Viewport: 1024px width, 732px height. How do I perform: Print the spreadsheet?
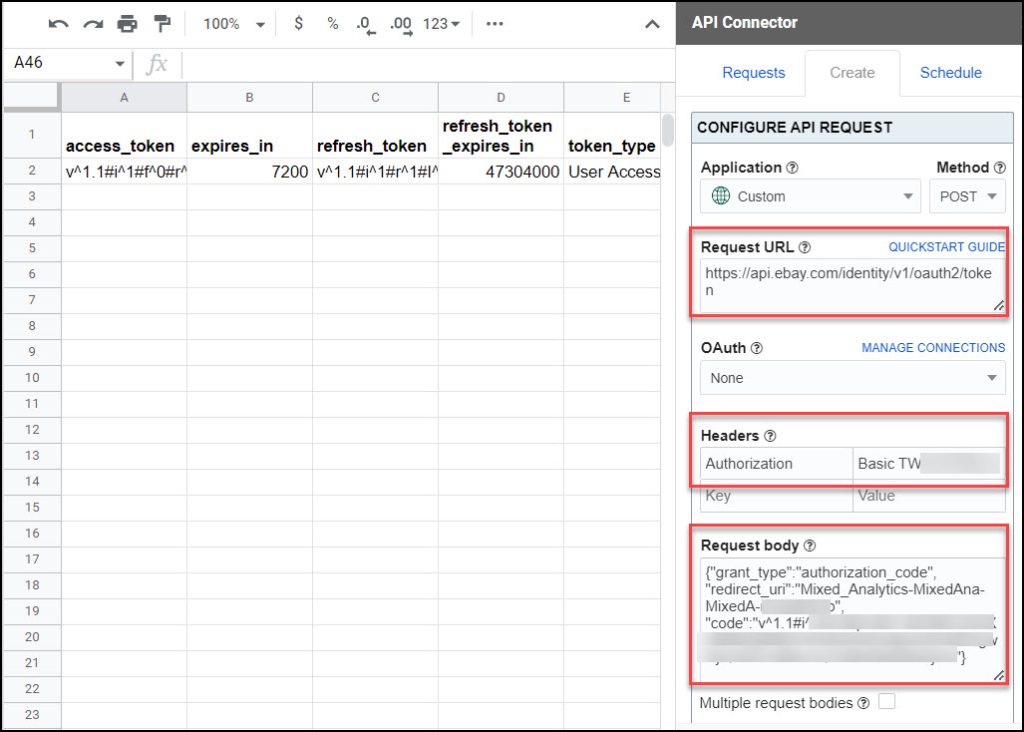click(x=127, y=24)
